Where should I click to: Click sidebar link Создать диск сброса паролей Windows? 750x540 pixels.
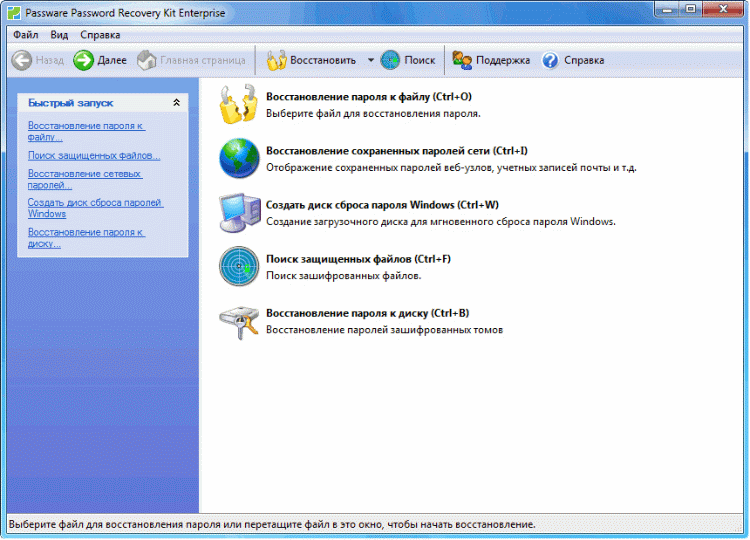coord(95,208)
